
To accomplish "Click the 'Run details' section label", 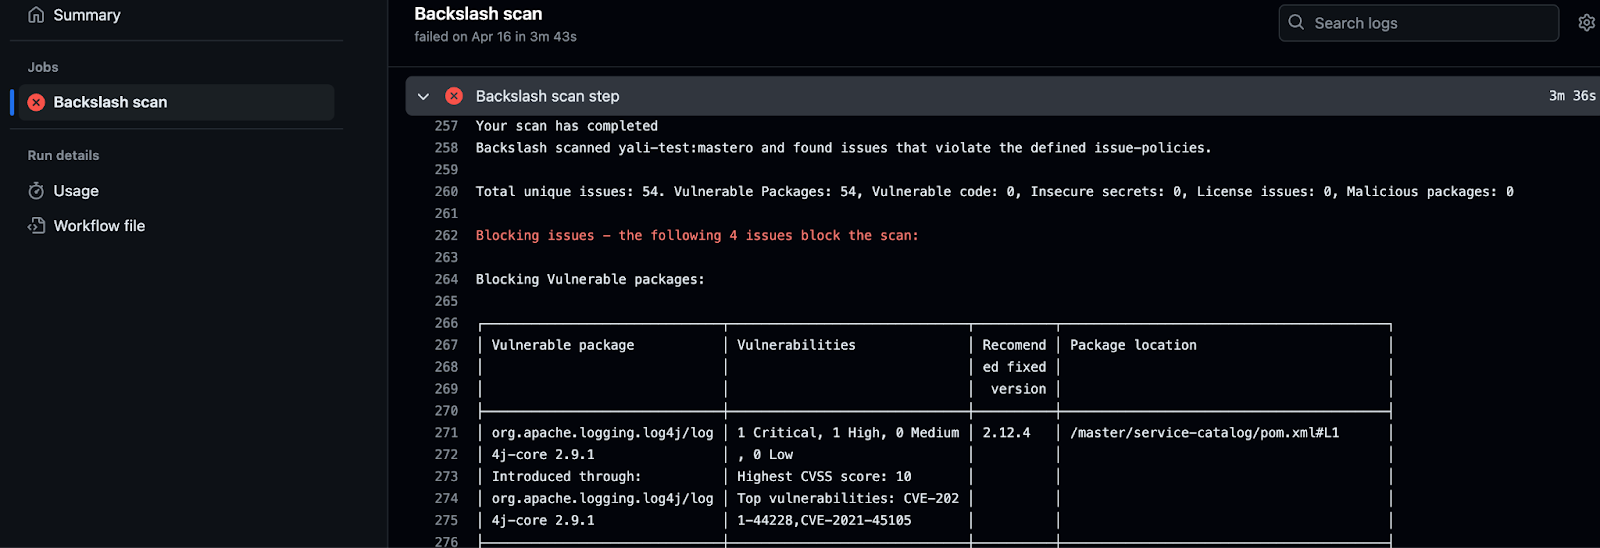I will [63, 155].
